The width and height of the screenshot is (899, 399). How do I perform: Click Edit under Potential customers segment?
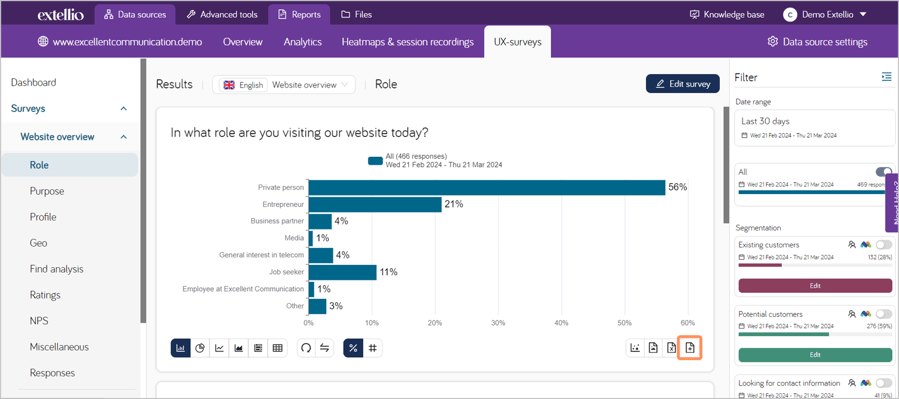(815, 355)
